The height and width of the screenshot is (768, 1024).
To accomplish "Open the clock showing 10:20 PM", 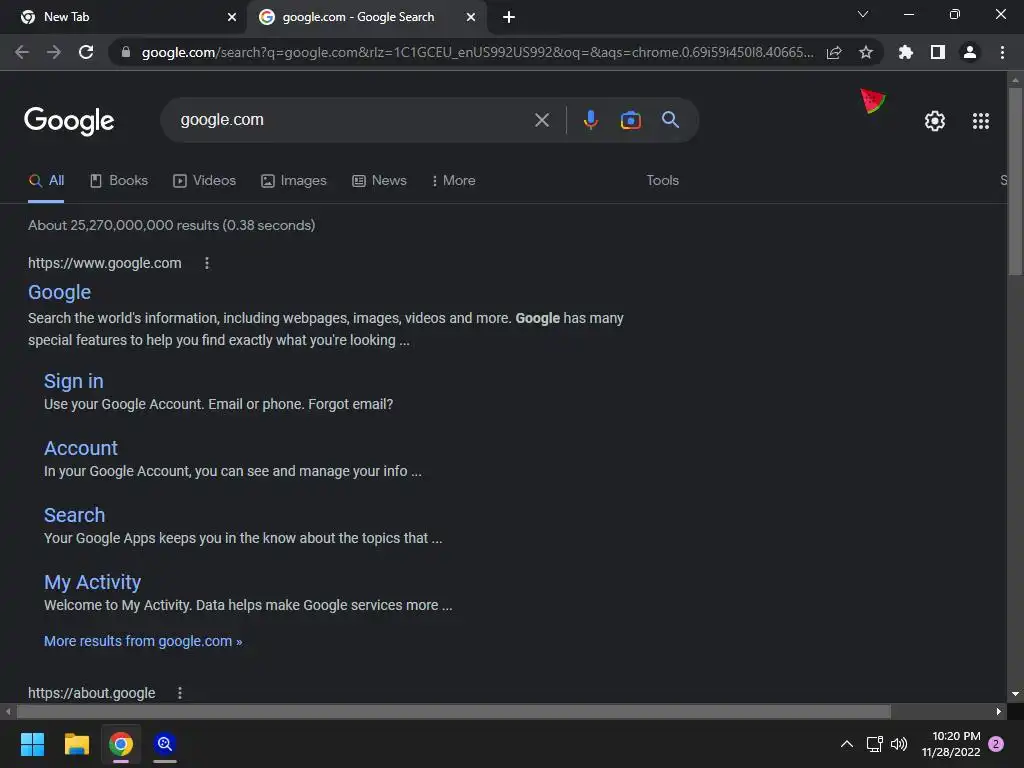I will point(951,744).
